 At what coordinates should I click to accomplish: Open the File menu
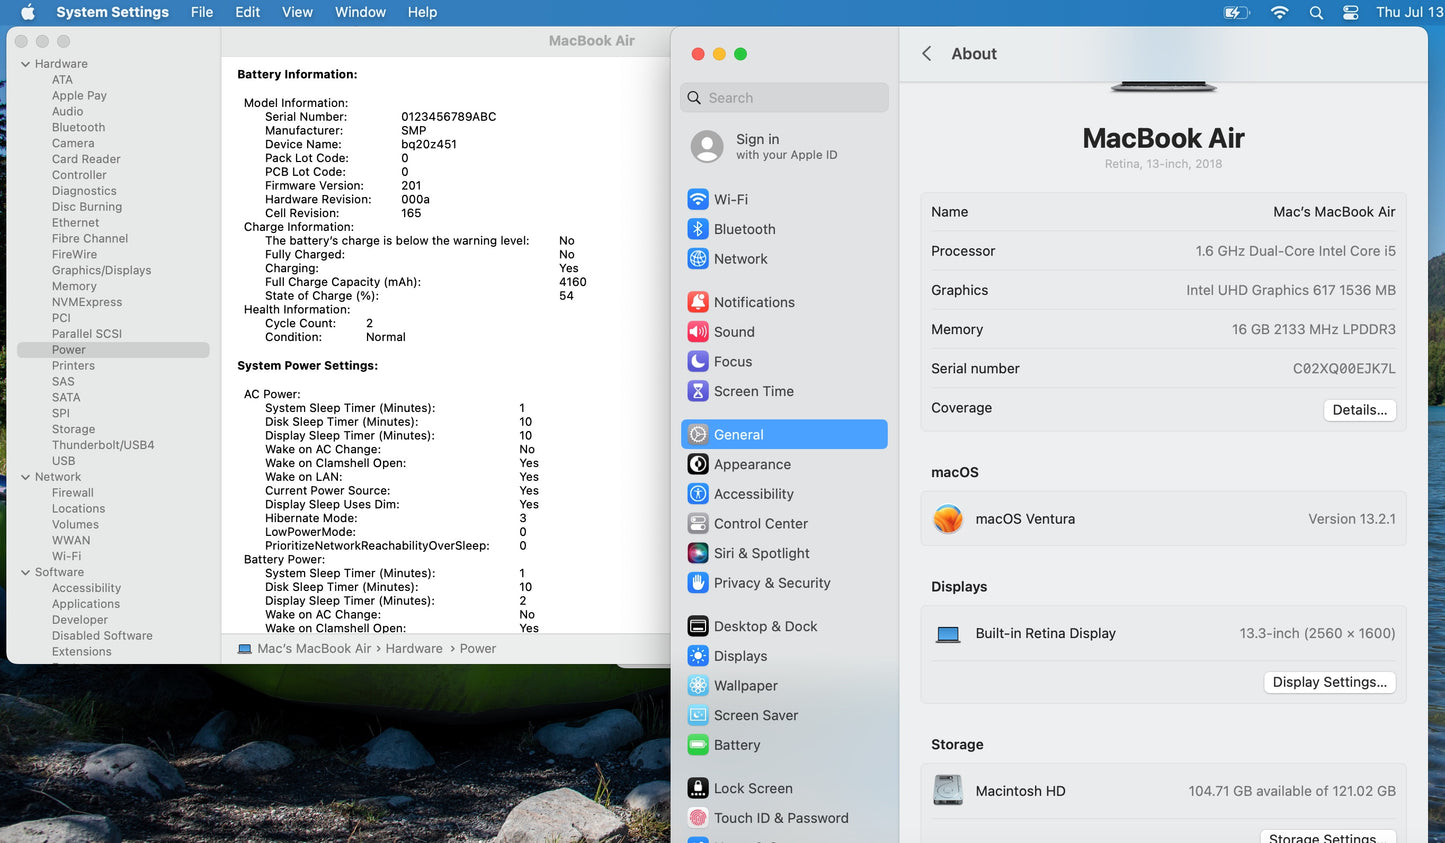(202, 12)
